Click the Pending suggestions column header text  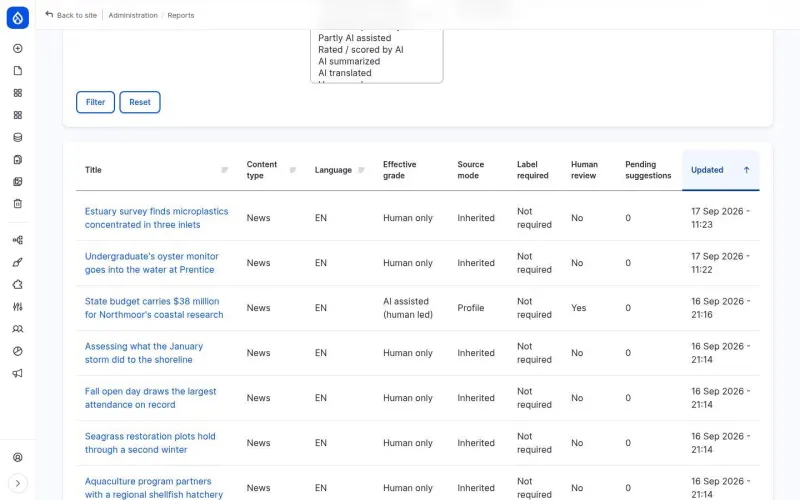click(648, 170)
